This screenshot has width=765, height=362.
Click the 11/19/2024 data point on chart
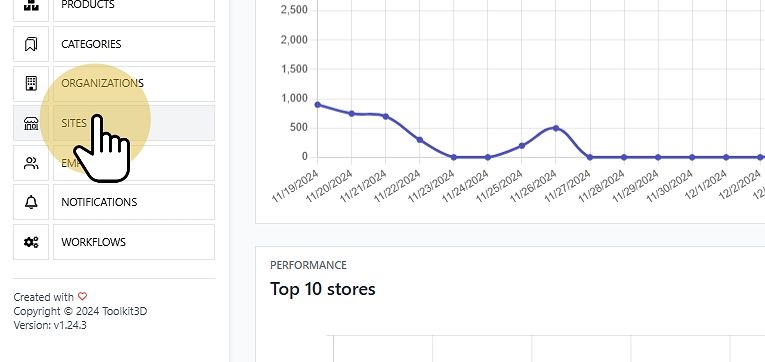pos(318,104)
